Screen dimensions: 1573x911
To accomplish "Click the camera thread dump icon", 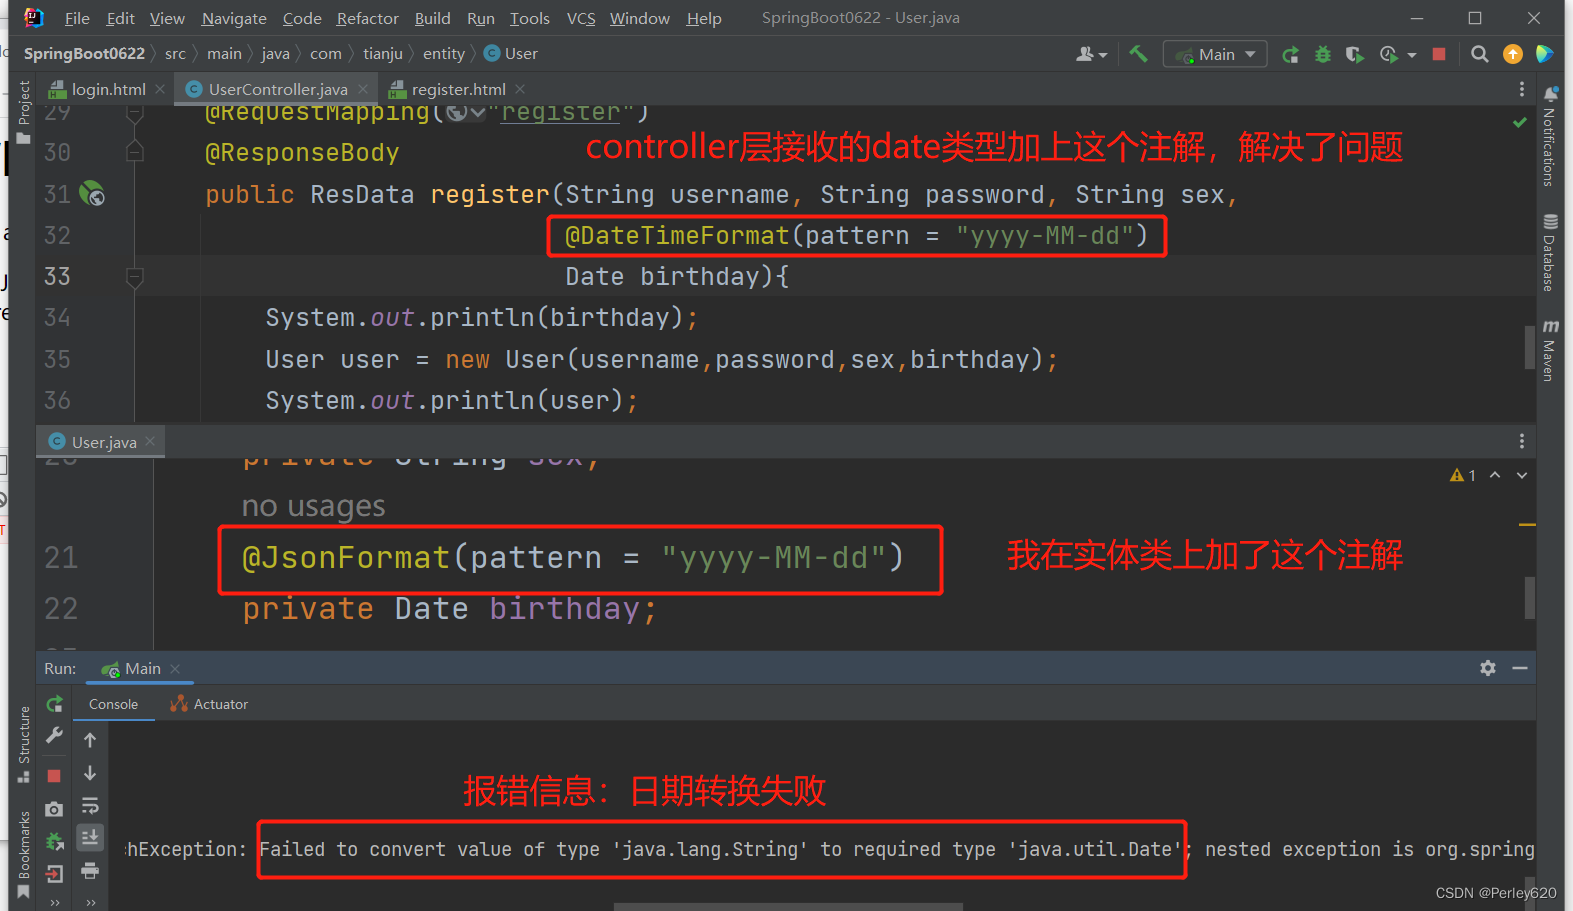I will (x=55, y=808).
